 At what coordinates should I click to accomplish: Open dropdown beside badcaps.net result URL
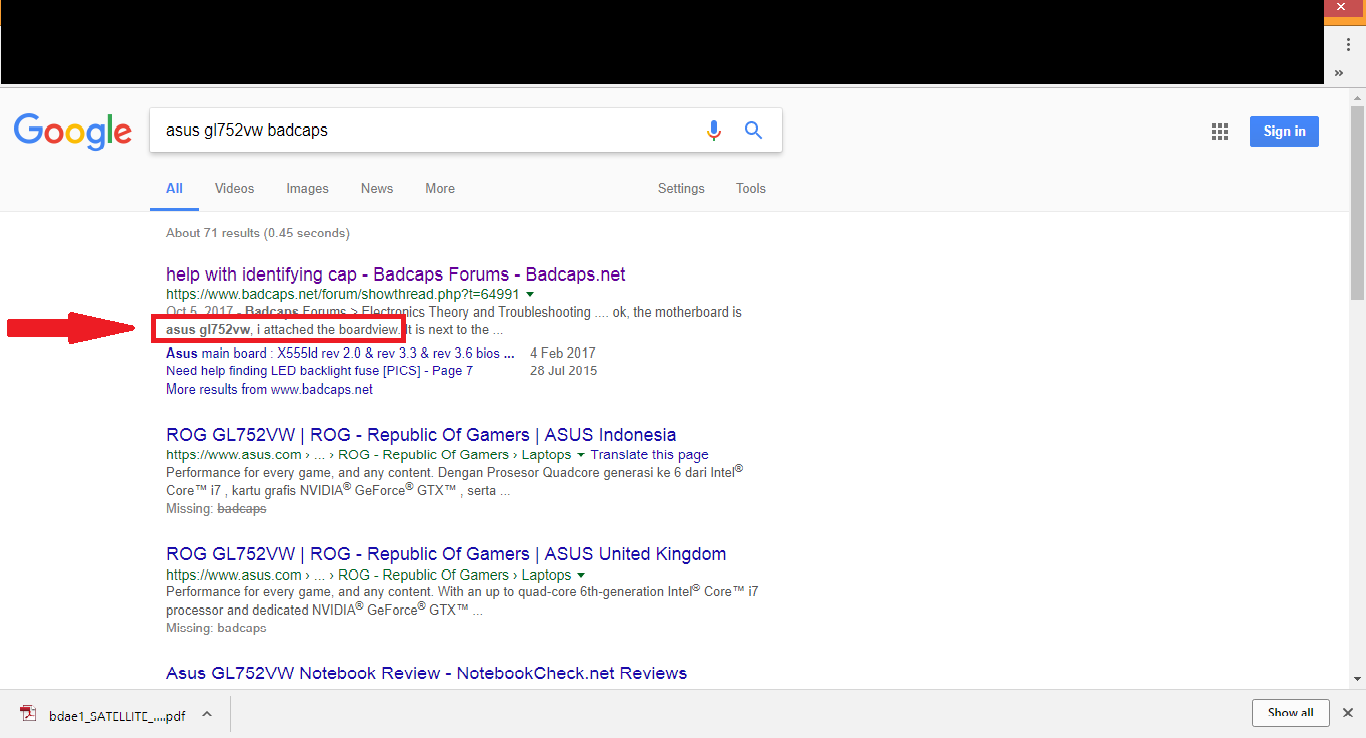point(530,295)
